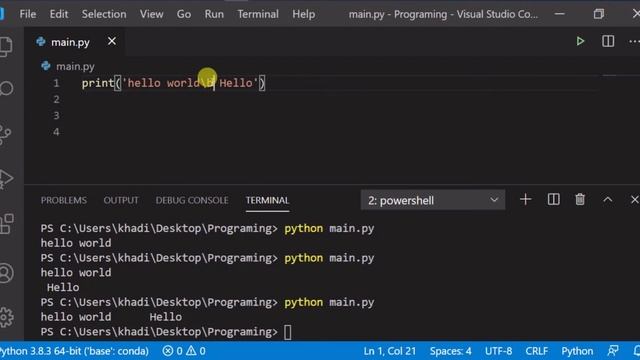This screenshot has width=640, height=360.
Task: Open Source Control view in activity bar
Action: click(5, 135)
